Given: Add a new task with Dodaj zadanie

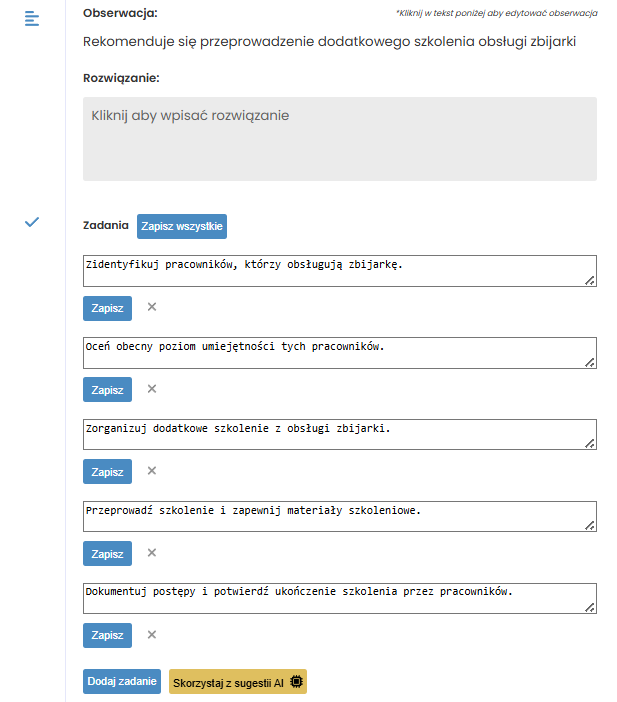Looking at the screenshot, I should coord(122,681).
